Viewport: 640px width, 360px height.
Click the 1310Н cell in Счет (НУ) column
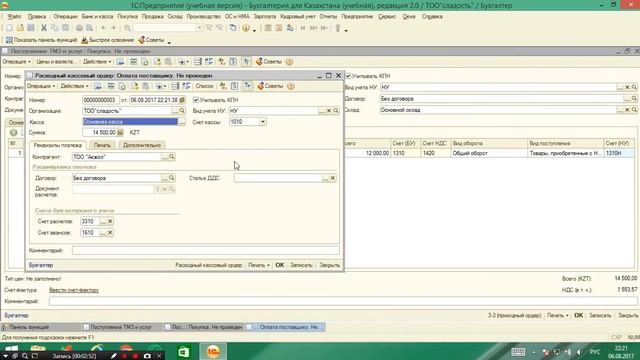point(619,153)
